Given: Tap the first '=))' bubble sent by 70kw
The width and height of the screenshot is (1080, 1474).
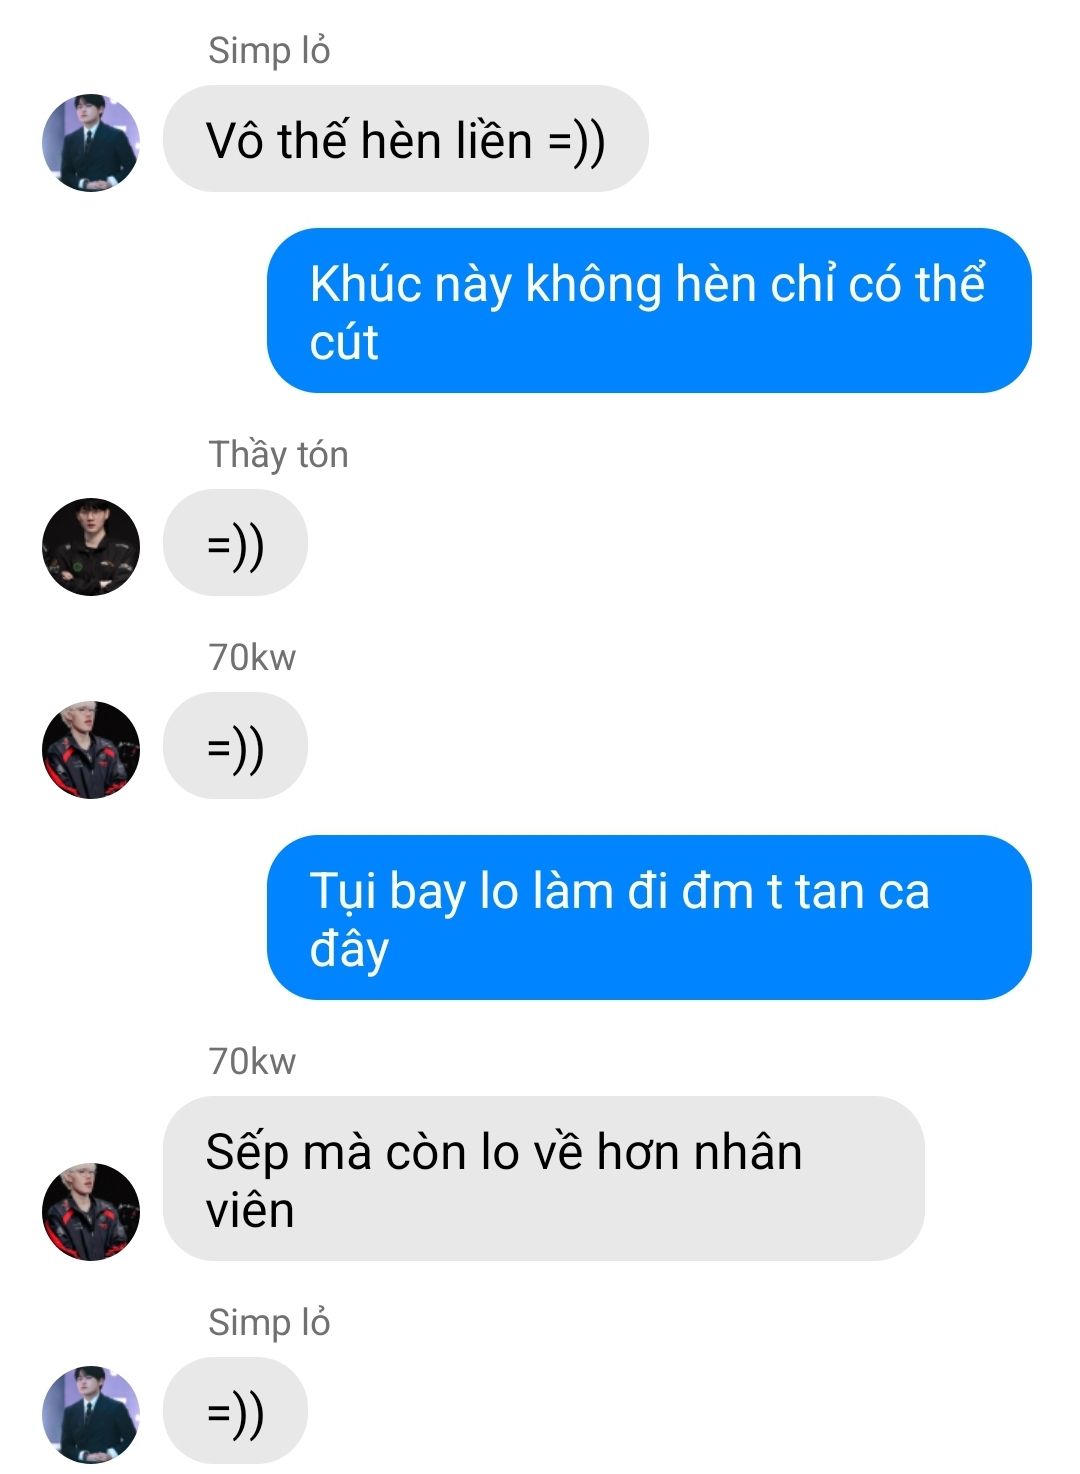Looking at the screenshot, I should coord(235,746).
